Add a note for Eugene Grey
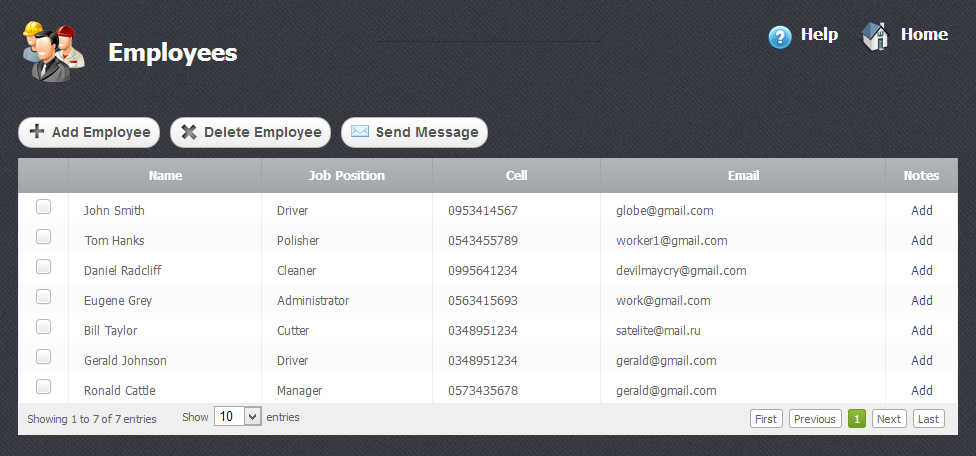Viewport: 976px width, 456px height. pos(921,301)
